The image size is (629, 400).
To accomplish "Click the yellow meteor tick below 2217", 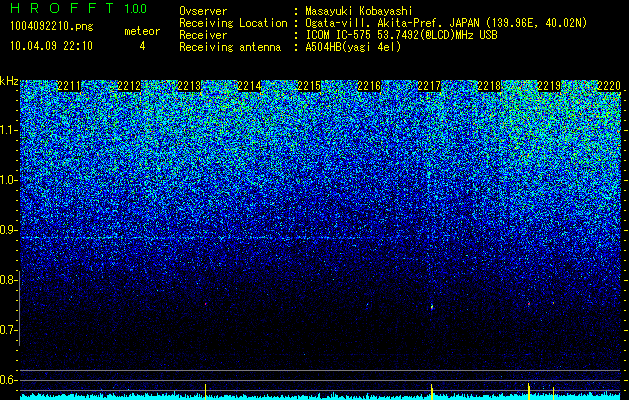I will [432, 392].
